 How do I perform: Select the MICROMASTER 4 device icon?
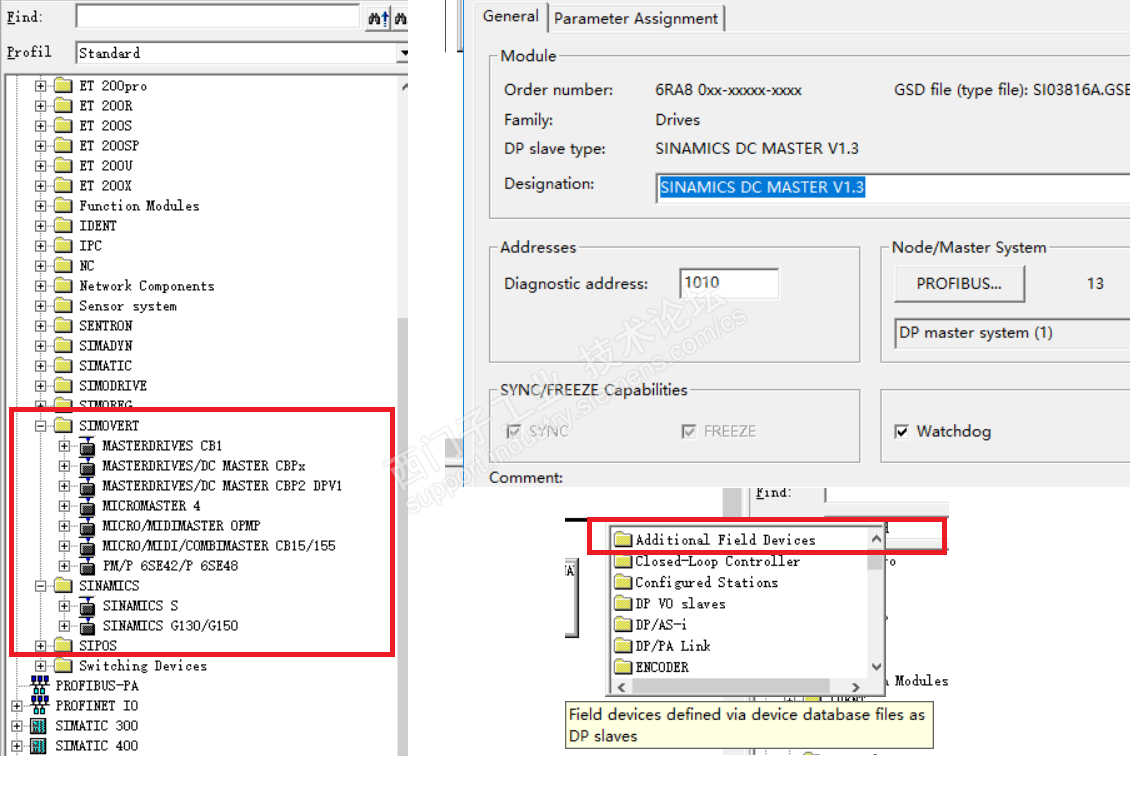(87, 506)
